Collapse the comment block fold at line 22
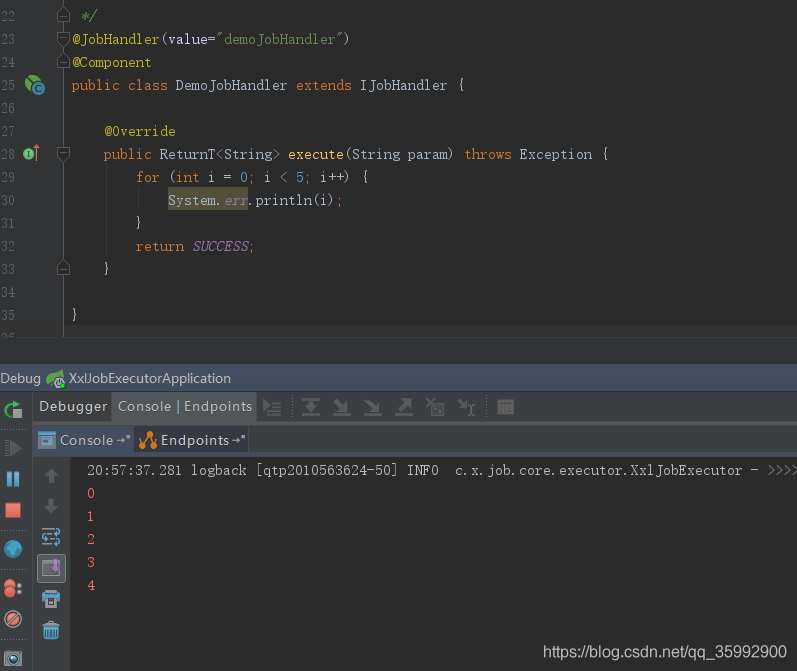 (64, 16)
